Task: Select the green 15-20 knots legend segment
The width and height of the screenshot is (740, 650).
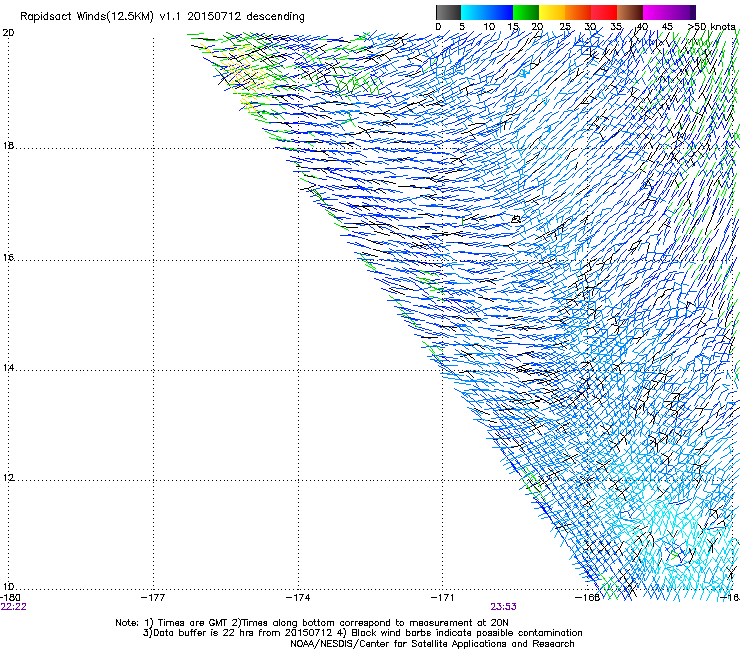Action: (x=526, y=12)
